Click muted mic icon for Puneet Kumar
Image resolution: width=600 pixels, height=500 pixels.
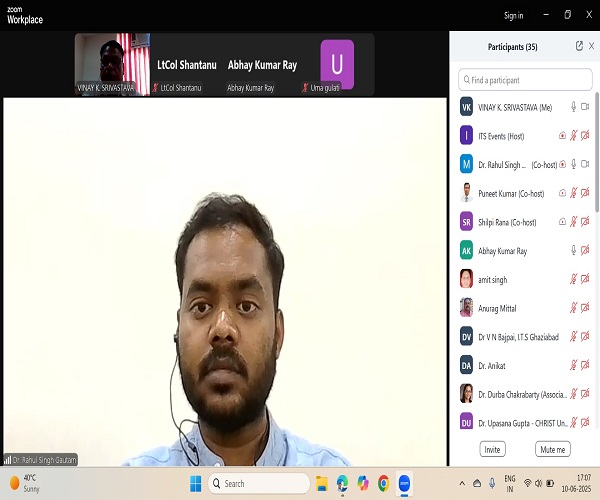pos(573,193)
